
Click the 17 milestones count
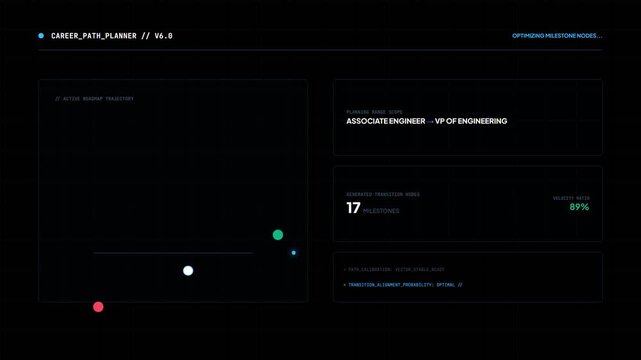(x=353, y=208)
